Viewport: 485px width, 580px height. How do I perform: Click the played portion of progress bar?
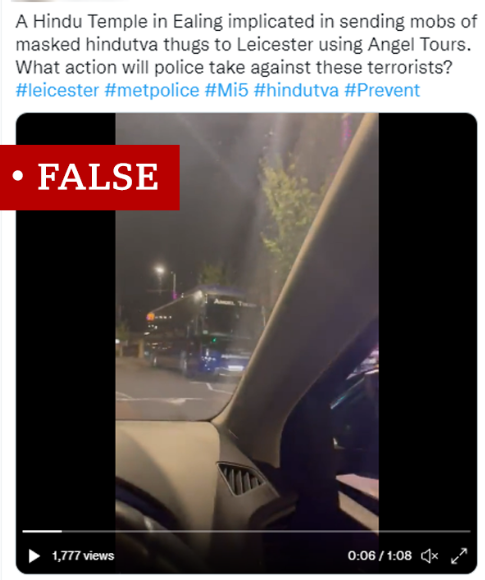(x=42, y=531)
